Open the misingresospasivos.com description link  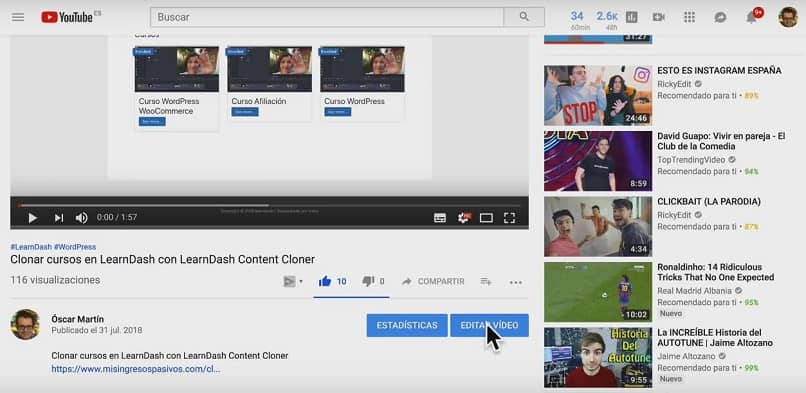click(x=136, y=369)
